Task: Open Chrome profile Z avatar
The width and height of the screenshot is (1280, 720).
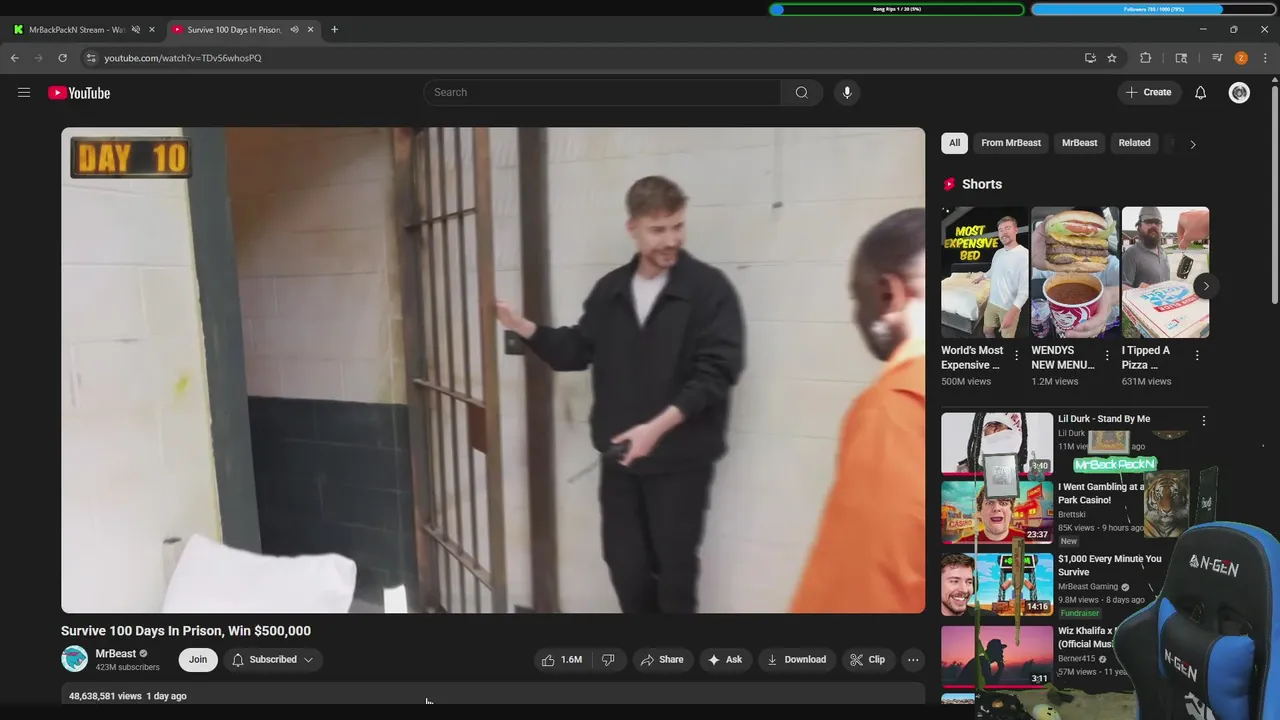Action: 1241,58
